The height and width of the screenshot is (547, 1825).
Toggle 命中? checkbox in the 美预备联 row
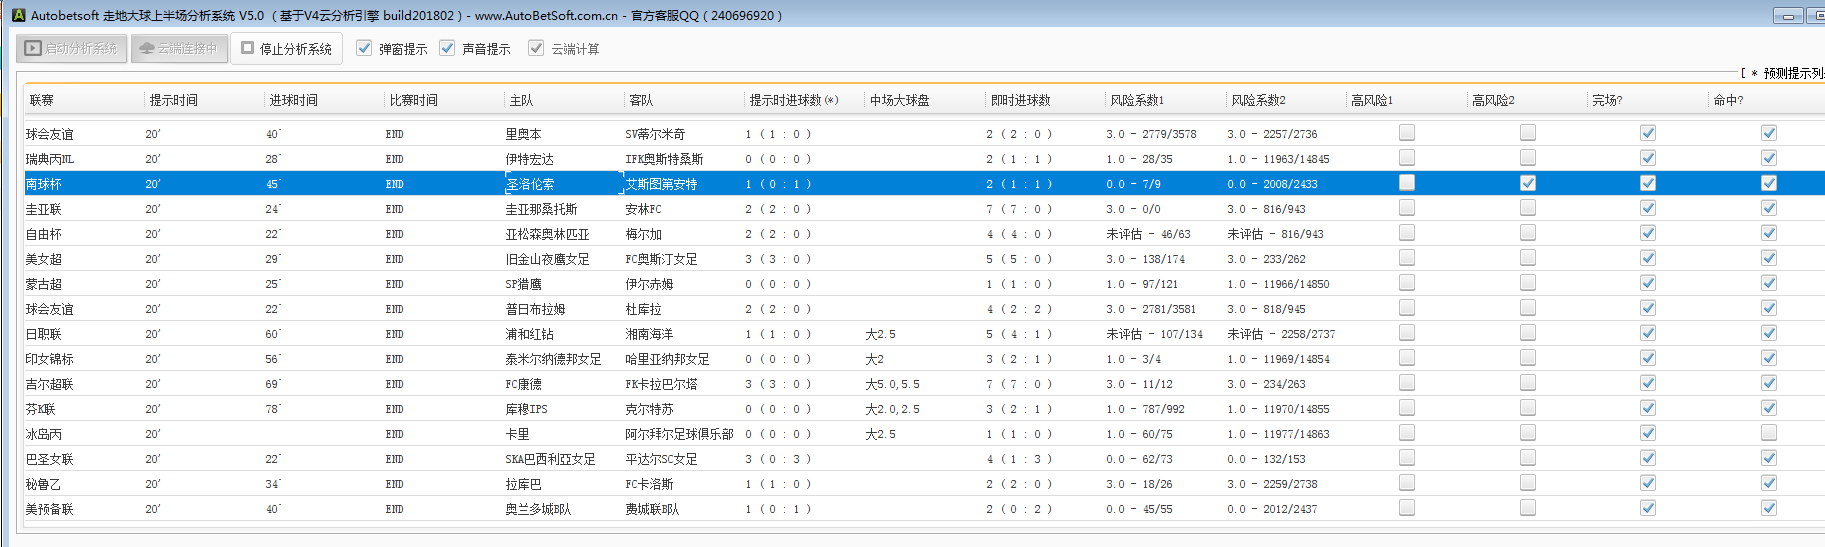point(1768,508)
